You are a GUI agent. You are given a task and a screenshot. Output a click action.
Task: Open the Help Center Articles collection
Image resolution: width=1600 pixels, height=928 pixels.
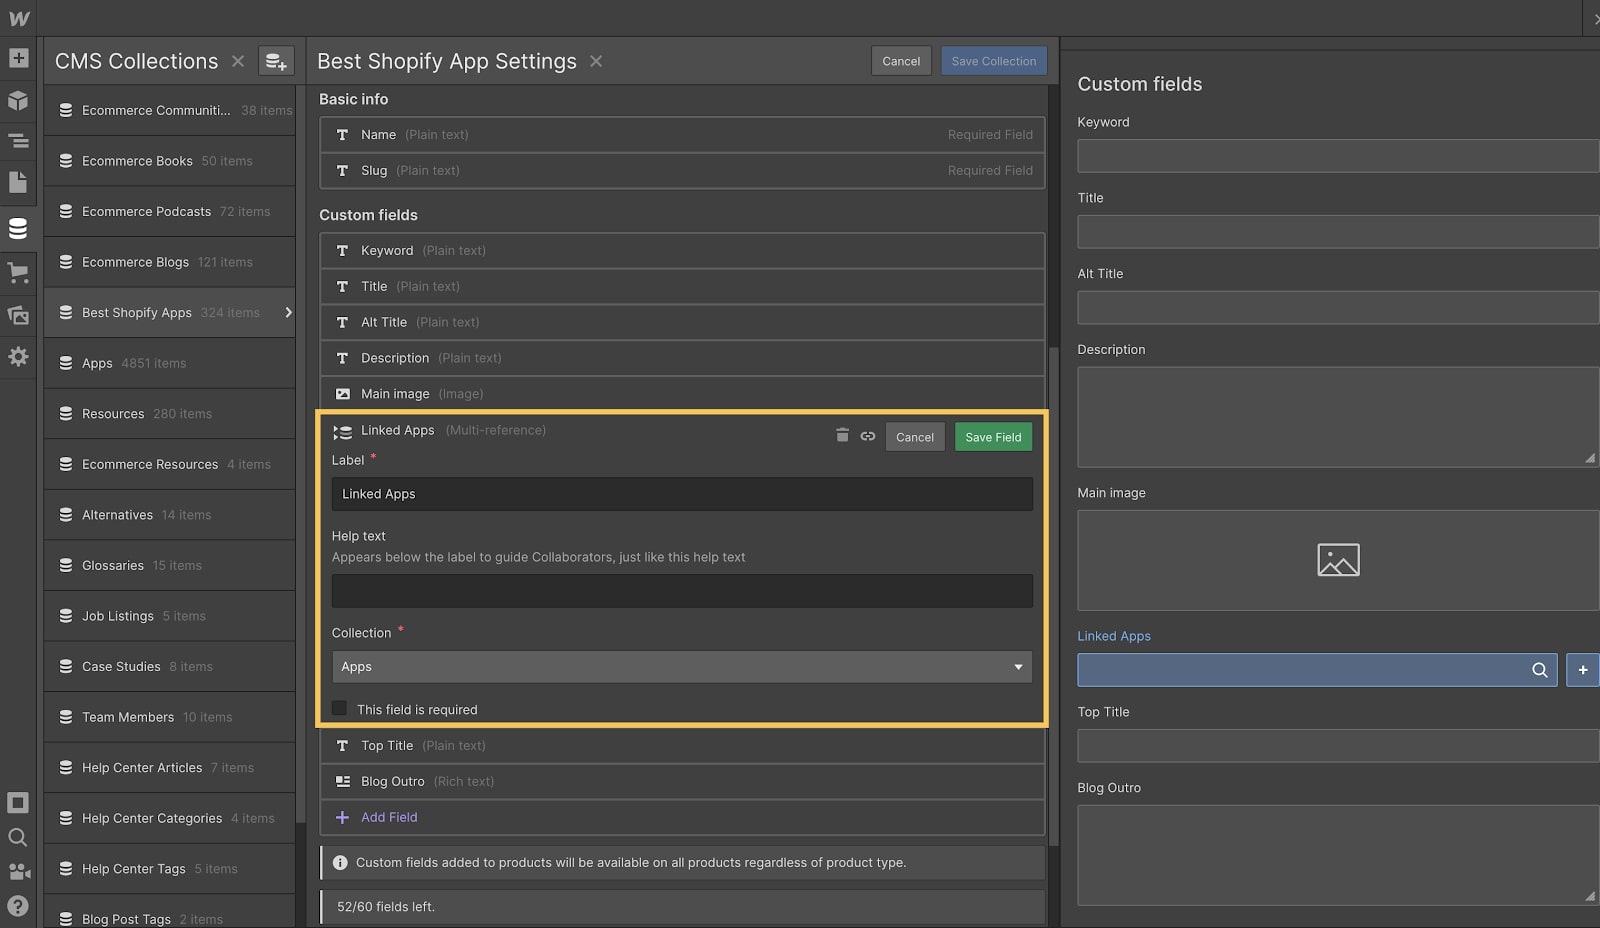tap(170, 768)
